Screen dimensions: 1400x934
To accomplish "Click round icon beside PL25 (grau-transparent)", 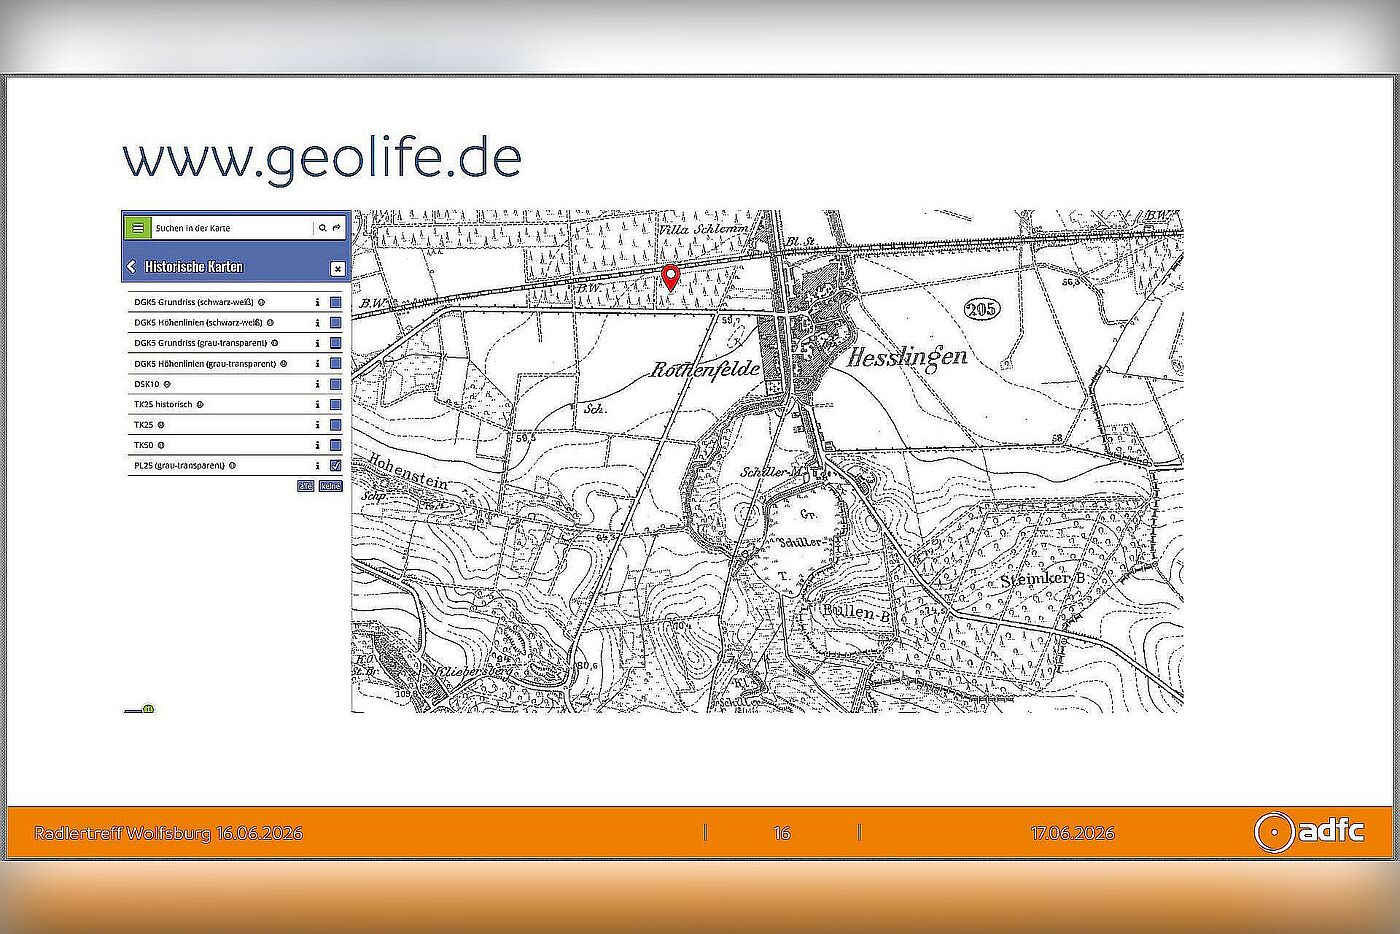I will pyautogui.click(x=232, y=466).
